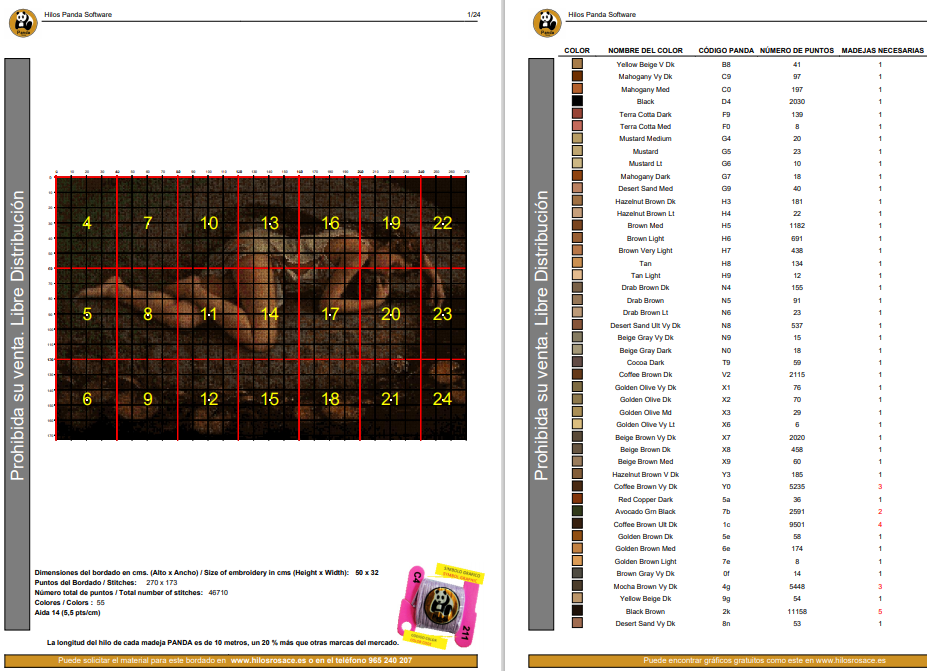The width and height of the screenshot is (927, 671).
Task: Click the panda logo on the right page
Action: coord(547,23)
